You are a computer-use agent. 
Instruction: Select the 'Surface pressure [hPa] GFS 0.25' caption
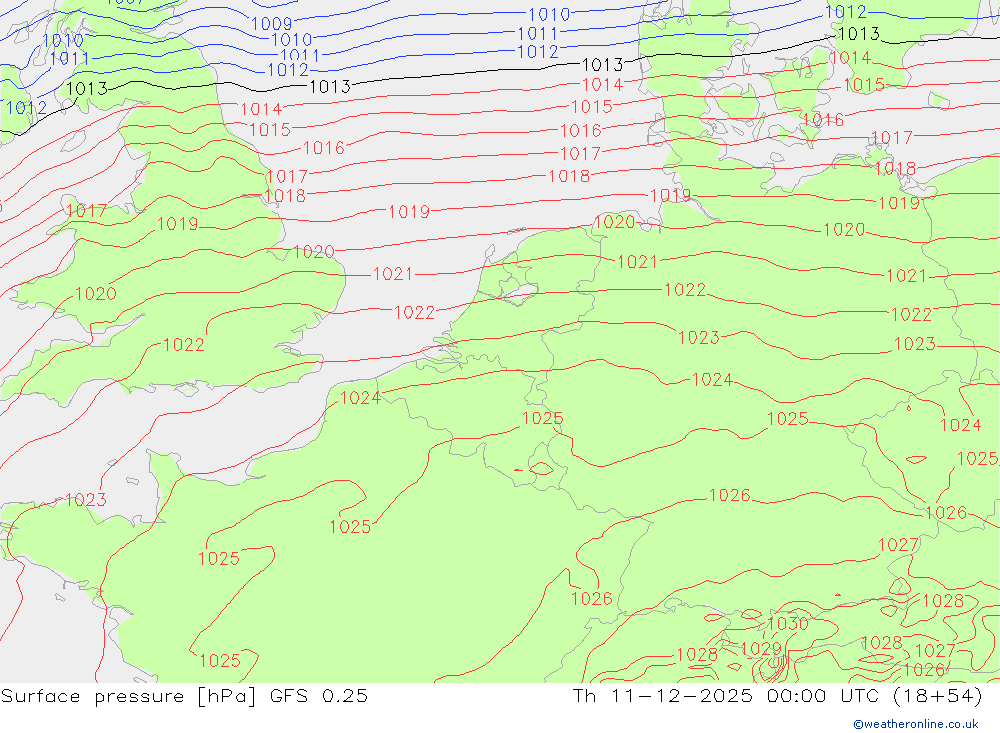coord(184,696)
